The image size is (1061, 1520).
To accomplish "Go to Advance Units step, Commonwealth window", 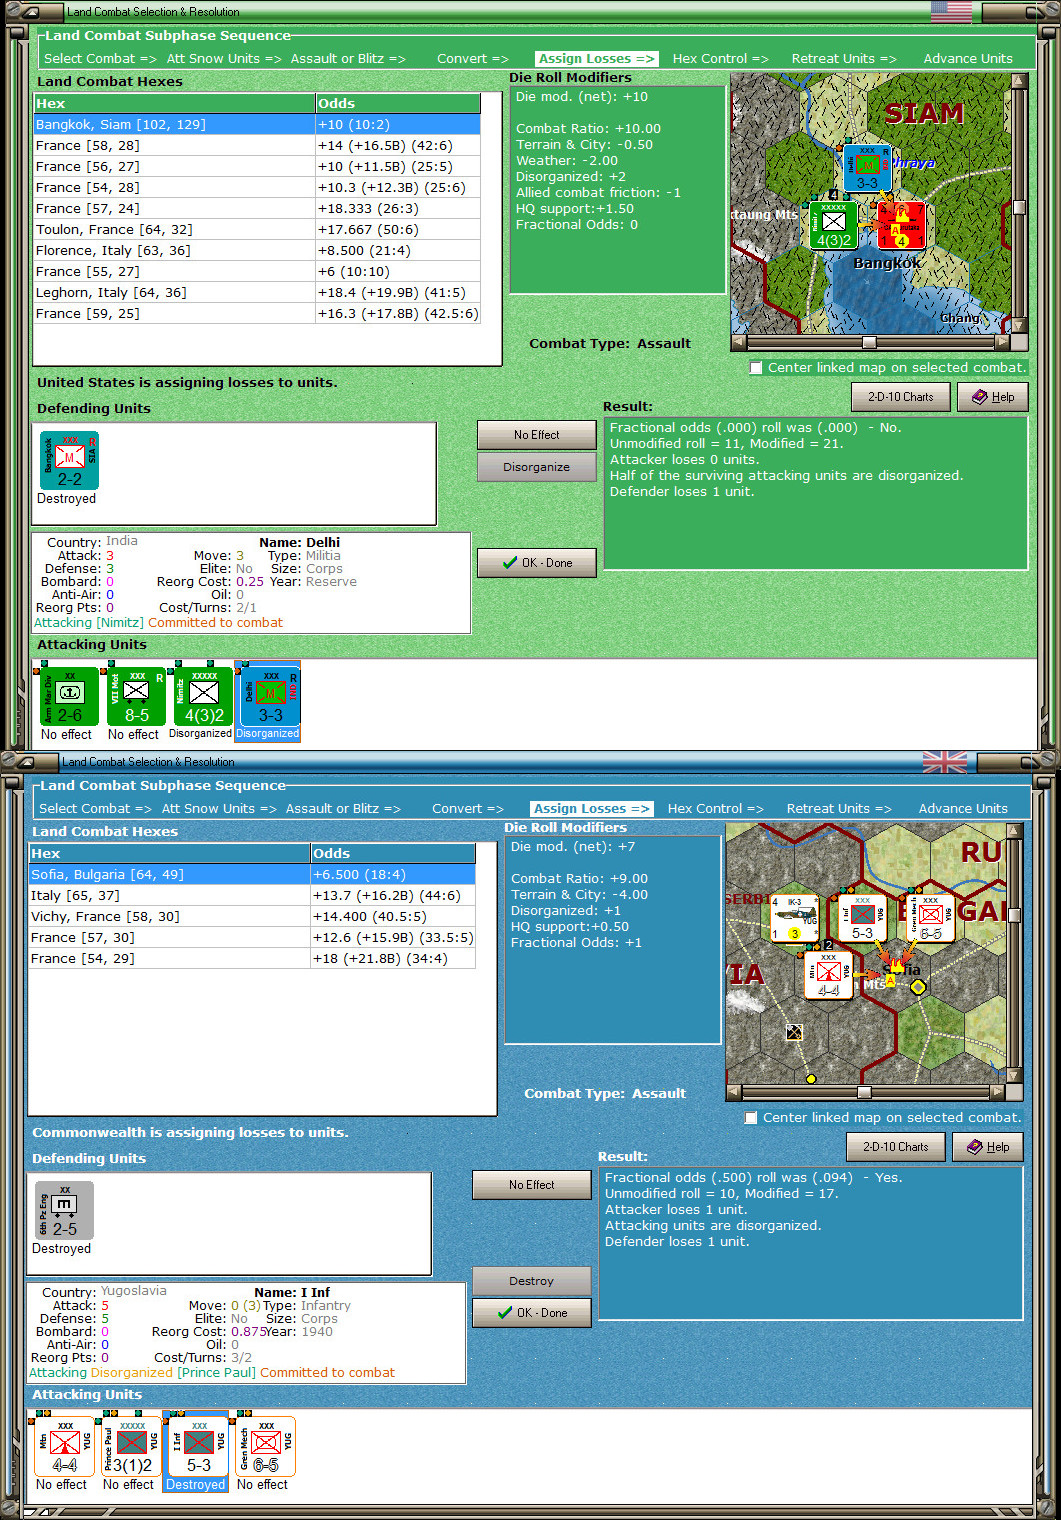I will [x=963, y=809].
